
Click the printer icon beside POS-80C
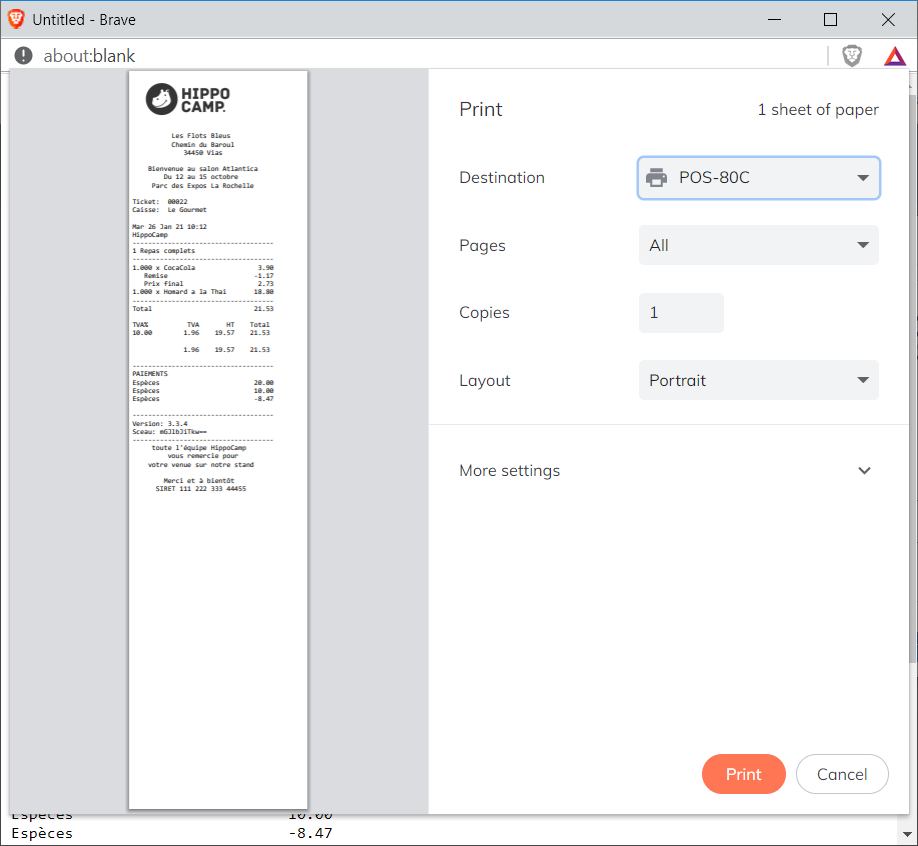click(x=657, y=178)
